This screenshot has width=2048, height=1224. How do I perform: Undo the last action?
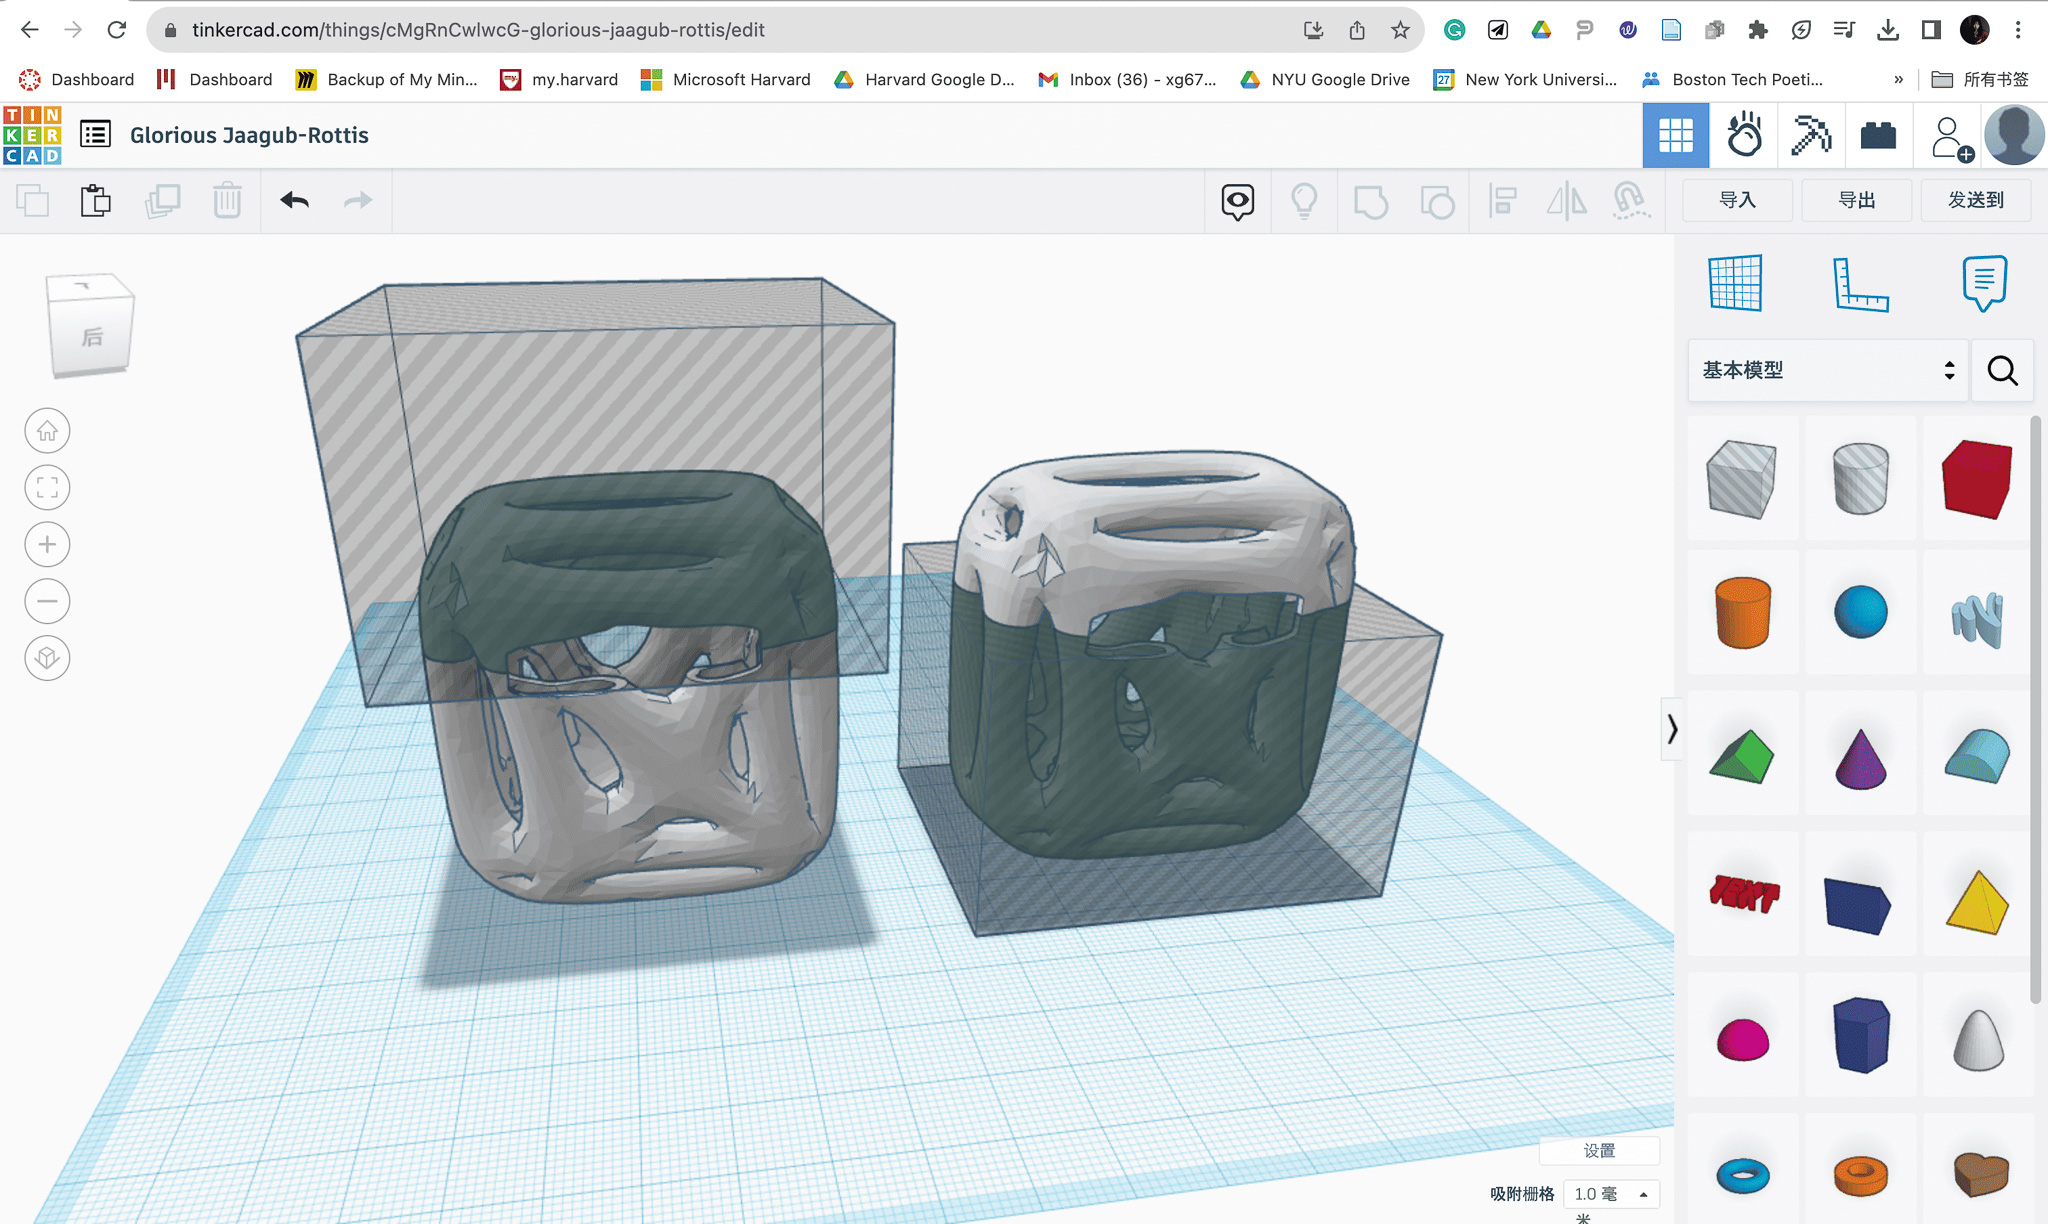(294, 201)
